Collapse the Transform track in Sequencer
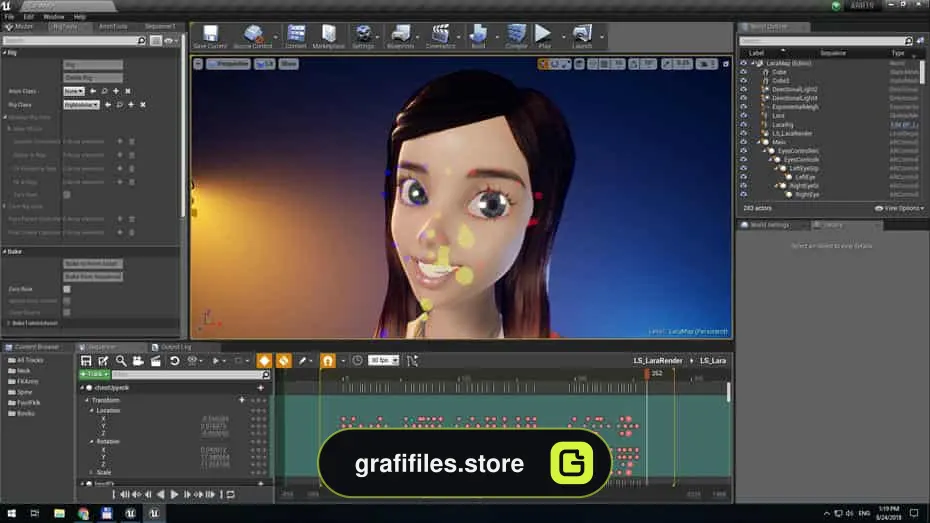 [x=87, y=400]
